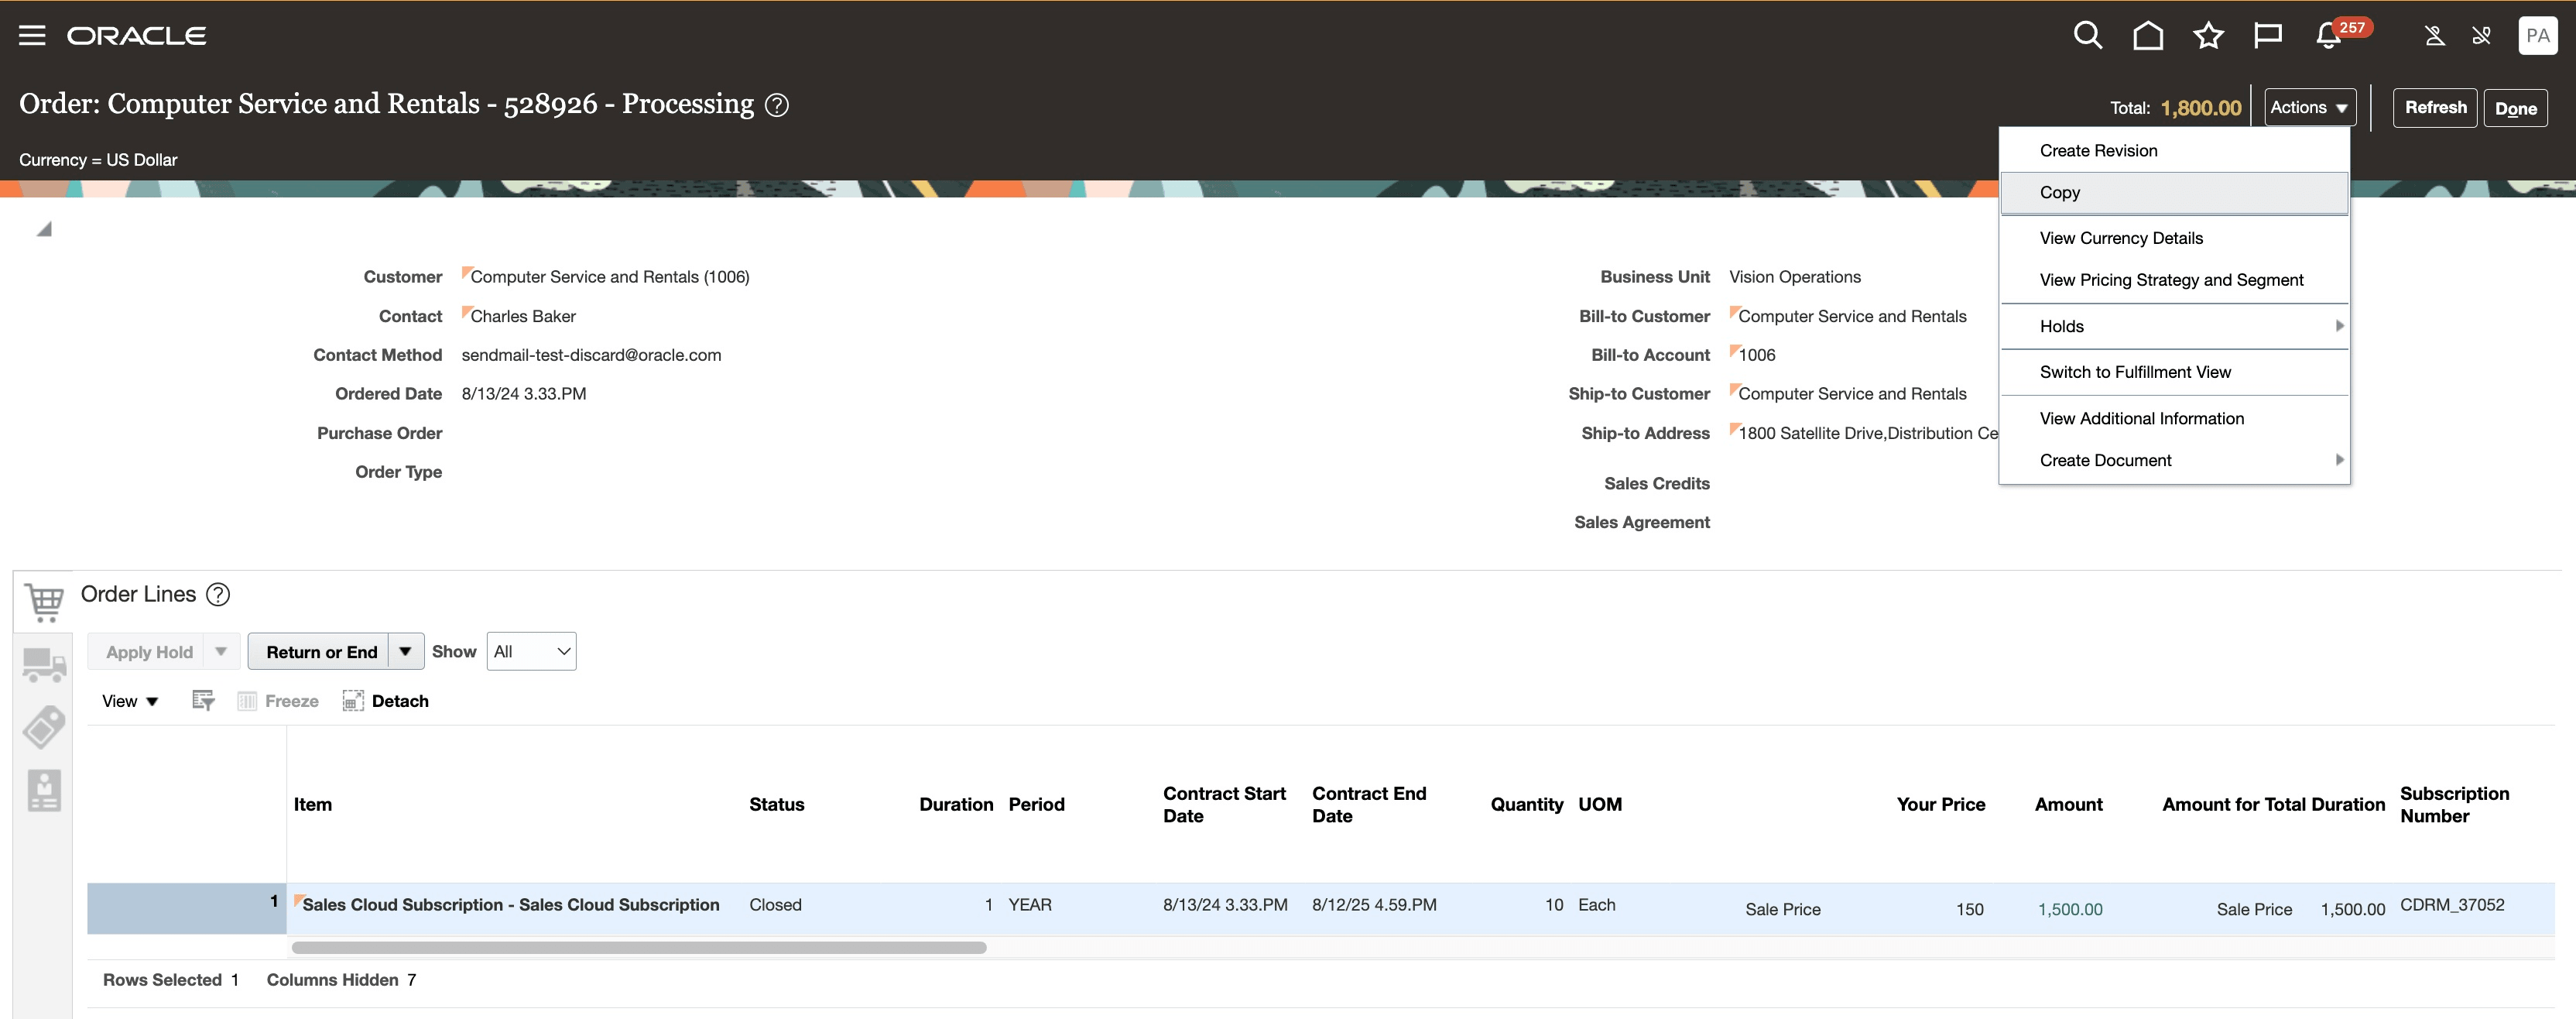Select View Currency Details menu item
Screen dimensions: 2576x1019
(2174, 238)
